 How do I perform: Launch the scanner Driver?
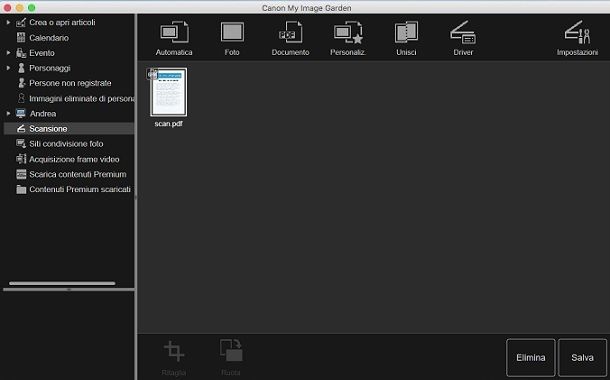point(463,38)
